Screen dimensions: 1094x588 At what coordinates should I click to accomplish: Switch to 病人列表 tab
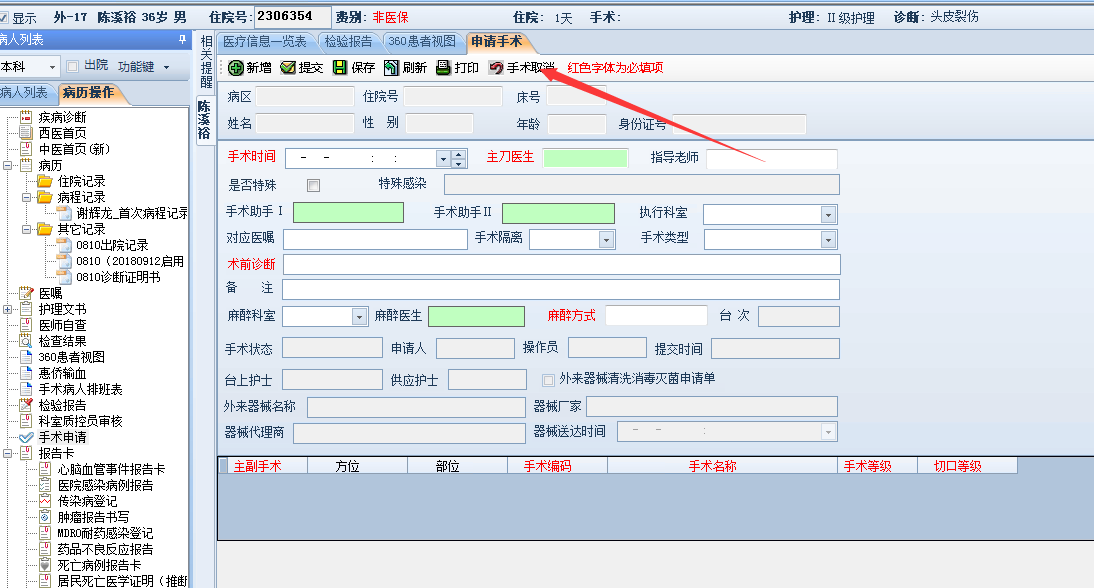pyautogui.click(x=24, y=93)
